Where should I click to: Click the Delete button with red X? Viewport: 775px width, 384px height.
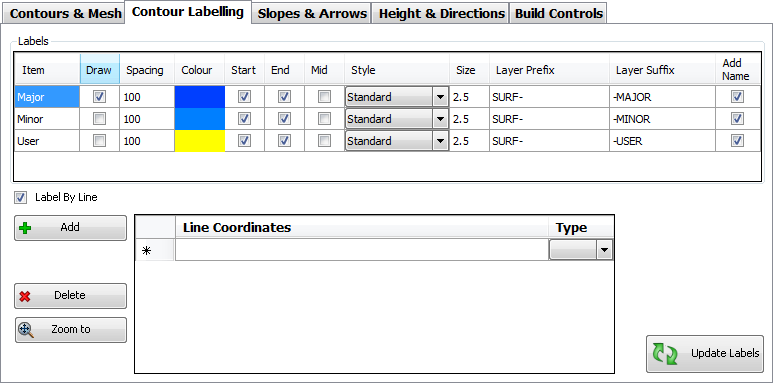(x=70, y=296)
